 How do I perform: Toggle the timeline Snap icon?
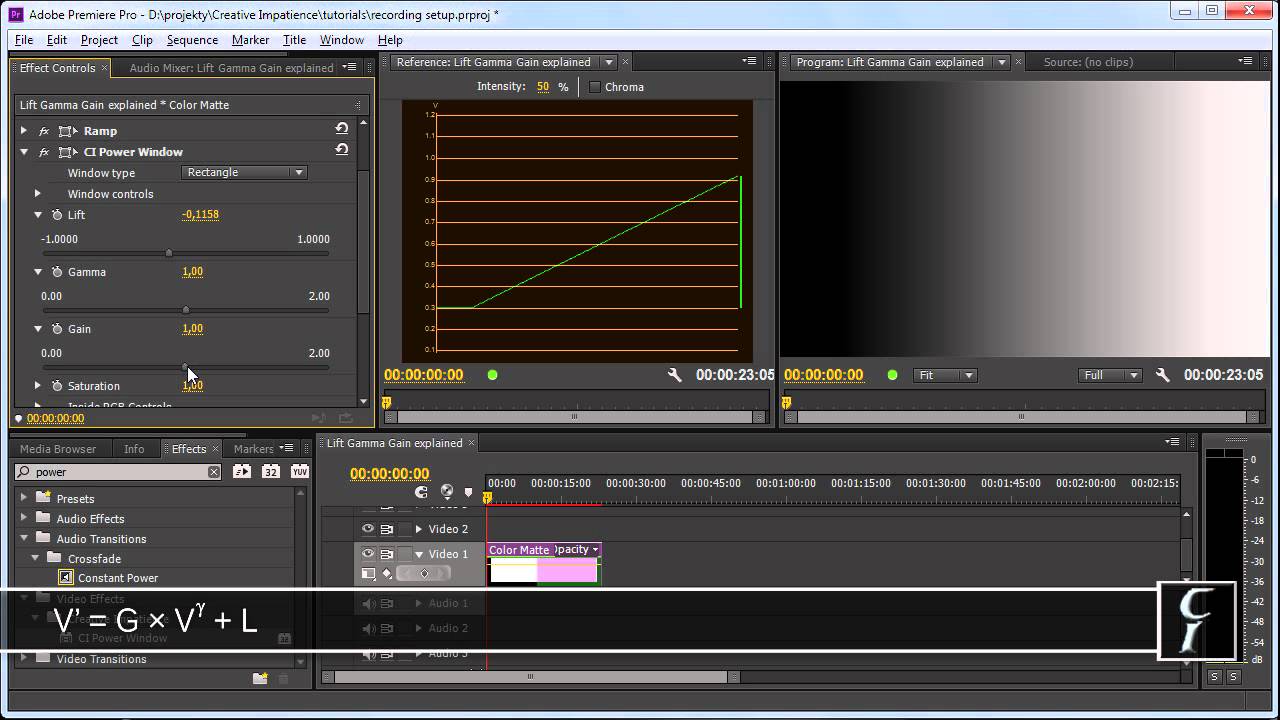click(x=421, y=492)
